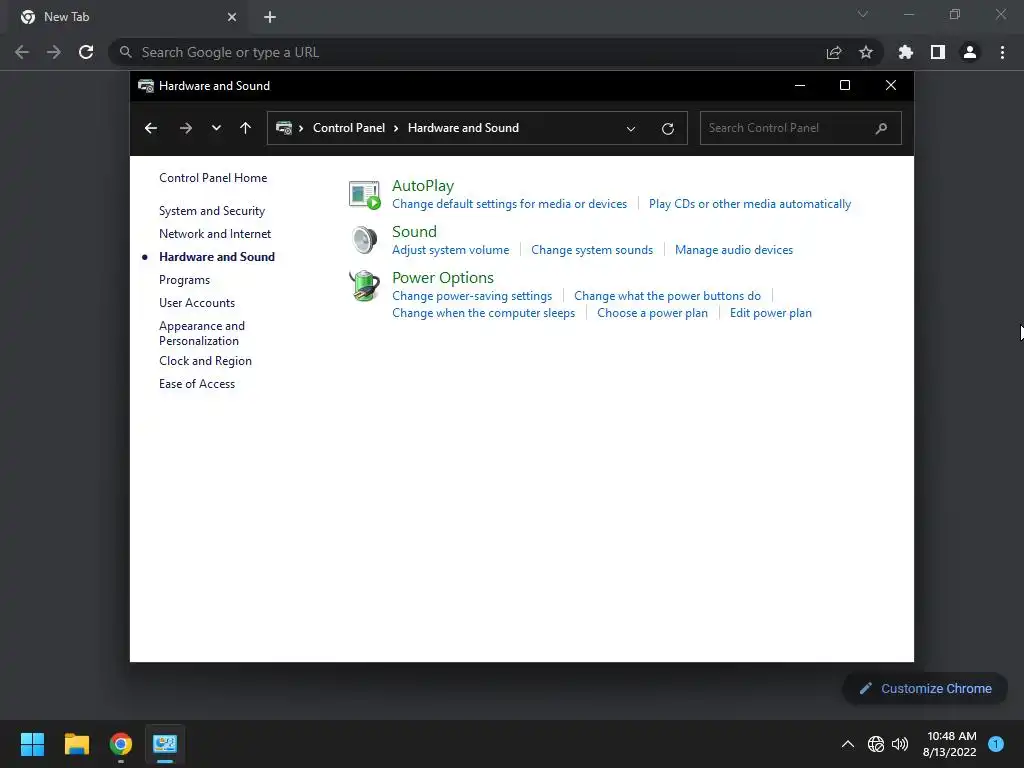The width and height of the screenshot is (1024, 768).
Task: Click the Chrome taskbar icon
Action: (x=121, y=744)
